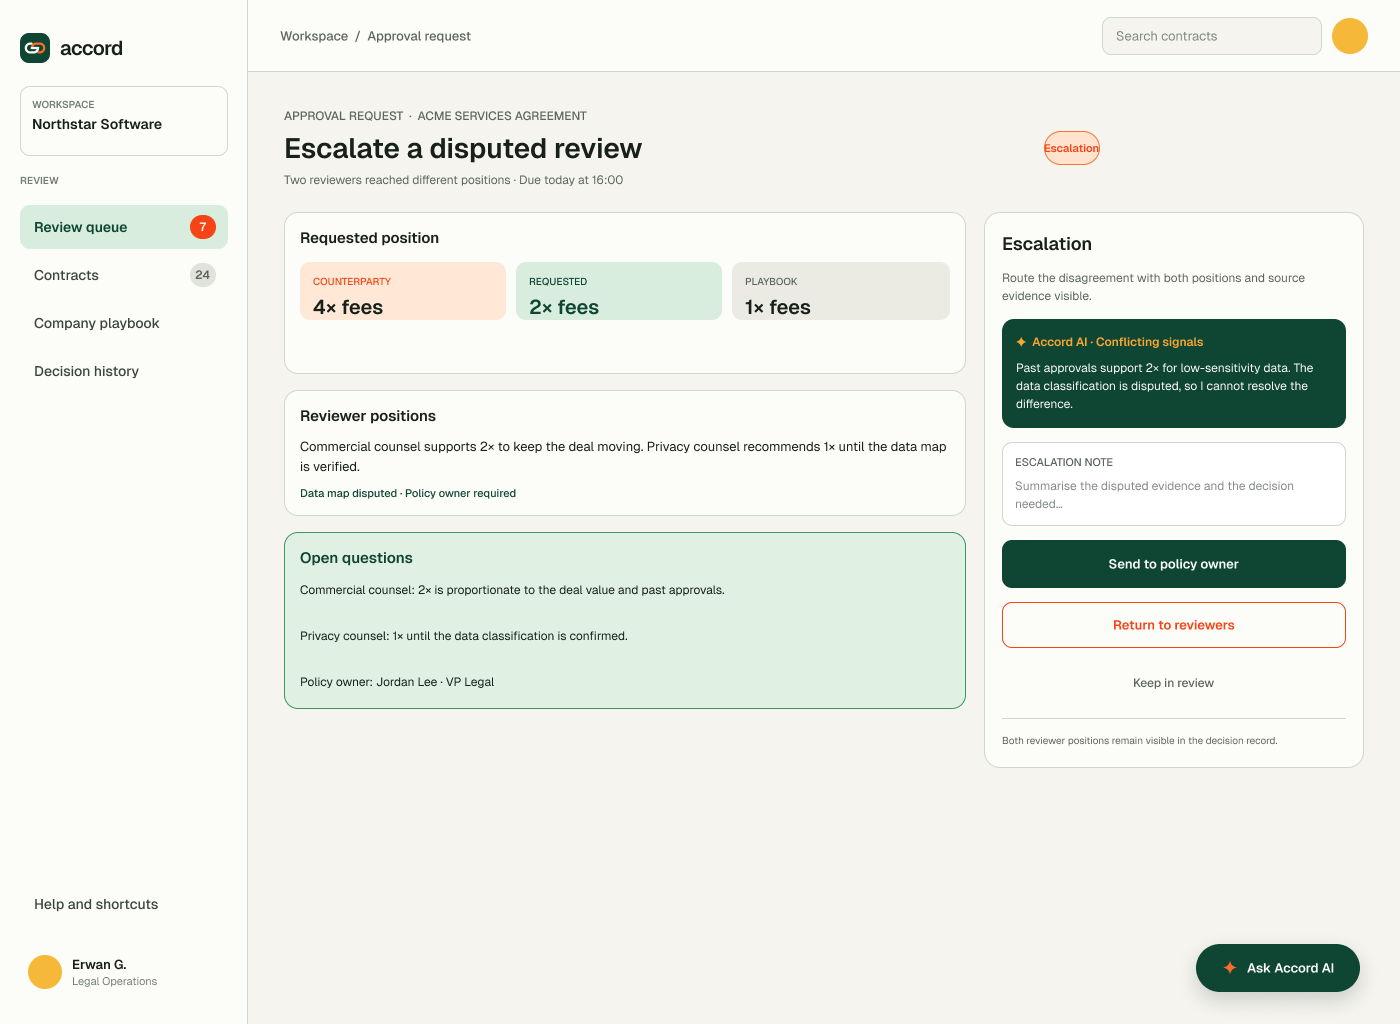Screen dimensions: 1400x1024
Task: Click the Privacy counsel open question line
Action: tap(464, 636)
